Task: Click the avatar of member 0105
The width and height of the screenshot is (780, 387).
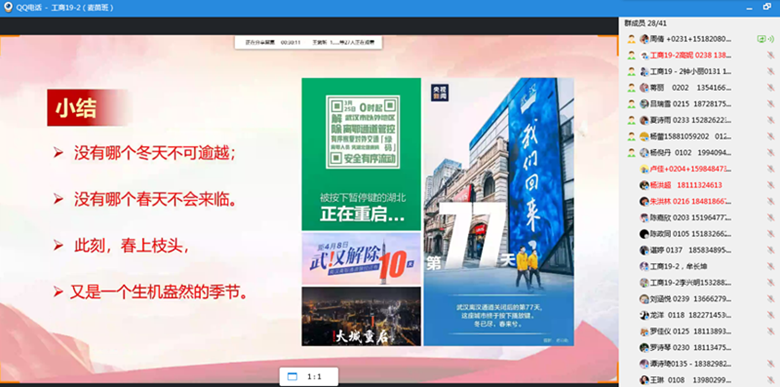Action: pos(644,234)
